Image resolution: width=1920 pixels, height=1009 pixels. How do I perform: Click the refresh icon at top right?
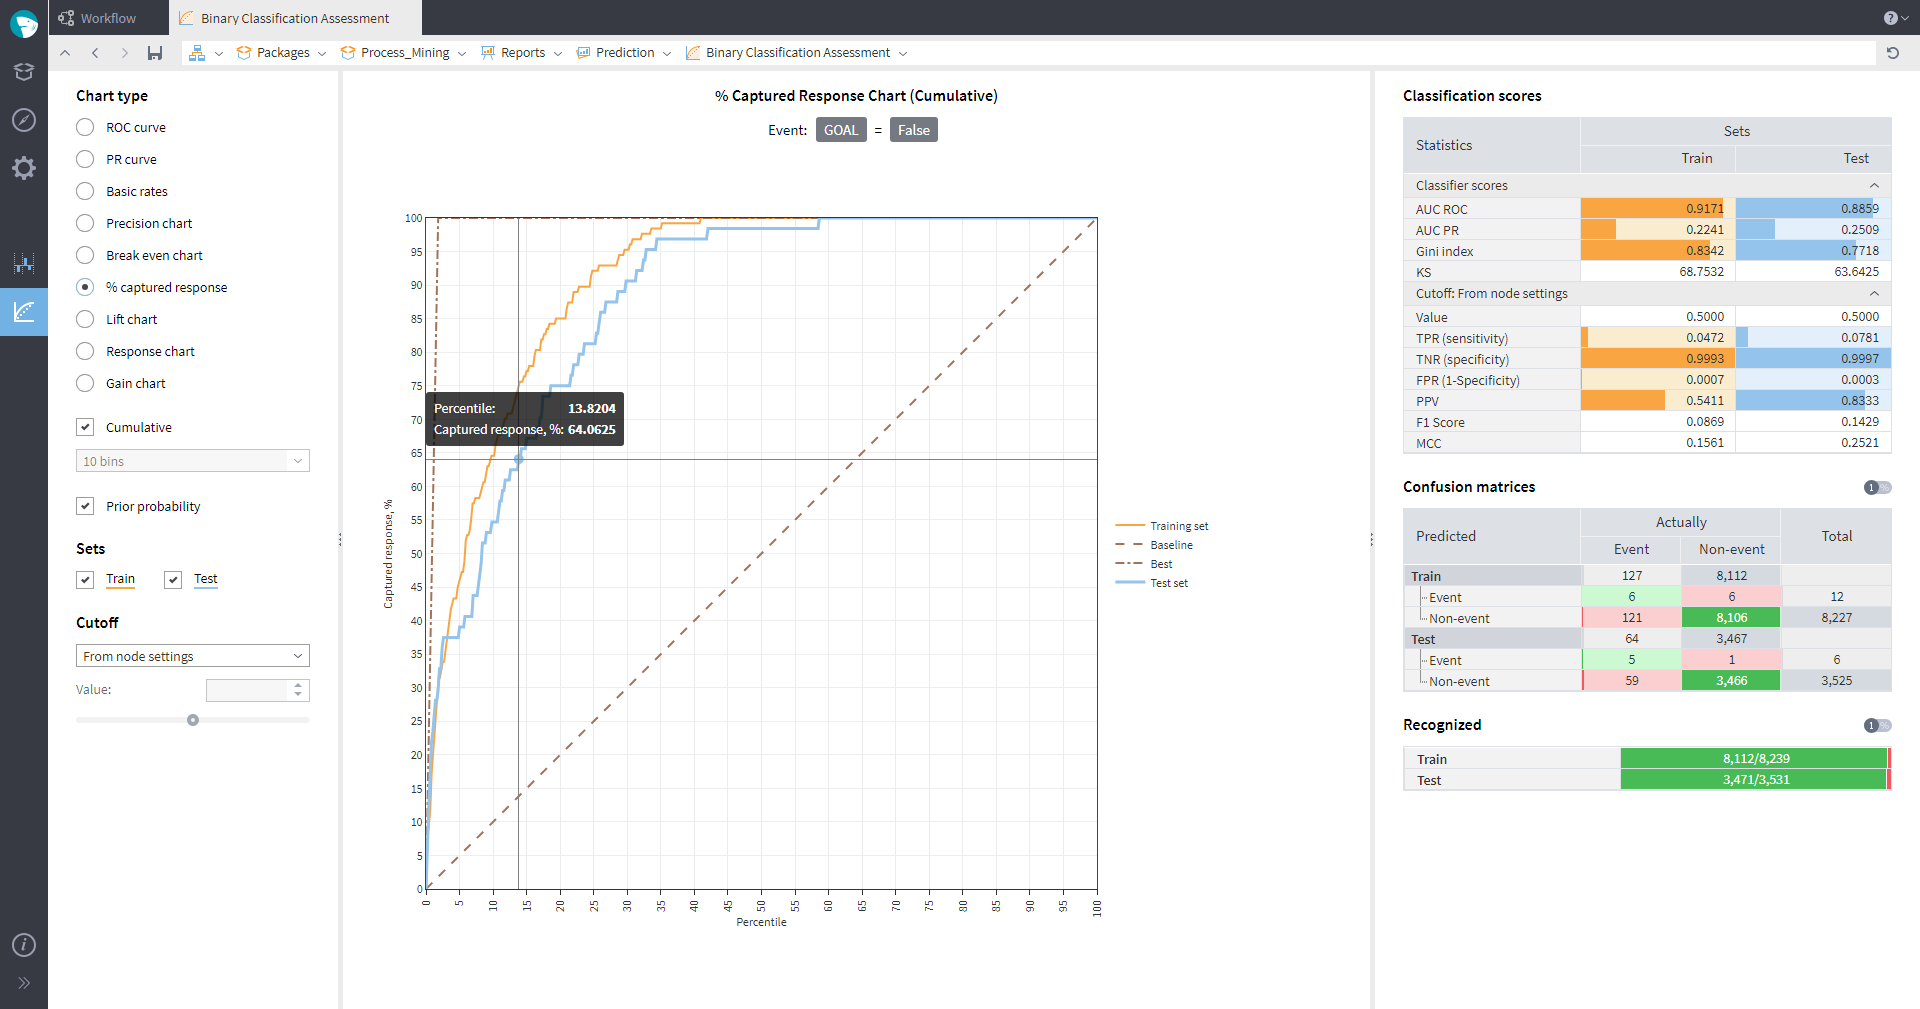coord(1892,53)
